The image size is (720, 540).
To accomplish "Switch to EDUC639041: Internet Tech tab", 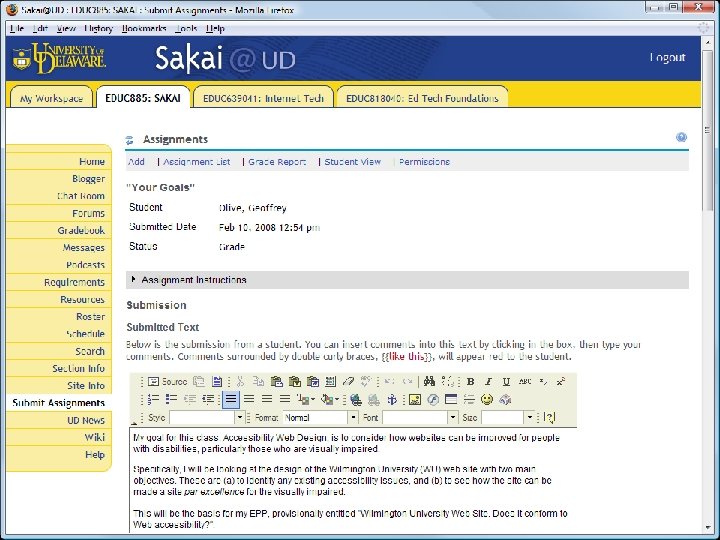I will point(263,98).
